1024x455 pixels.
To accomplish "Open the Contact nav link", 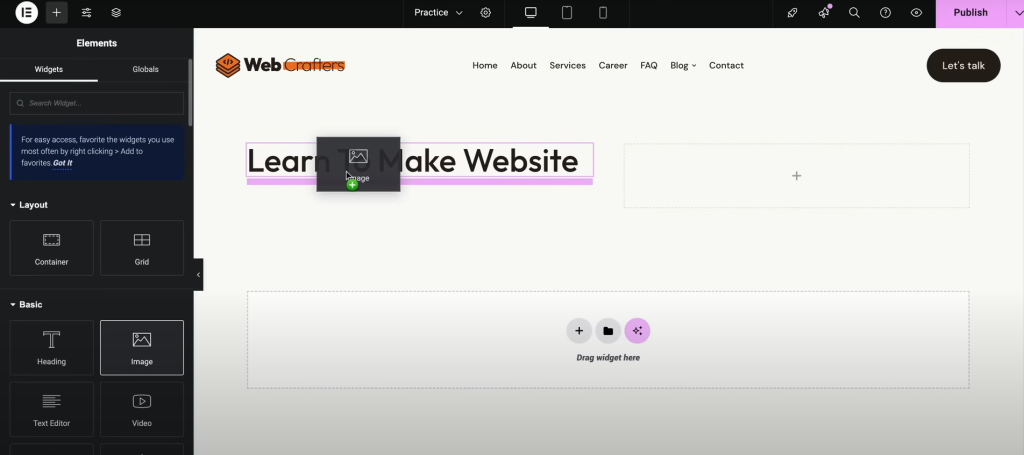I will point(726,65).
